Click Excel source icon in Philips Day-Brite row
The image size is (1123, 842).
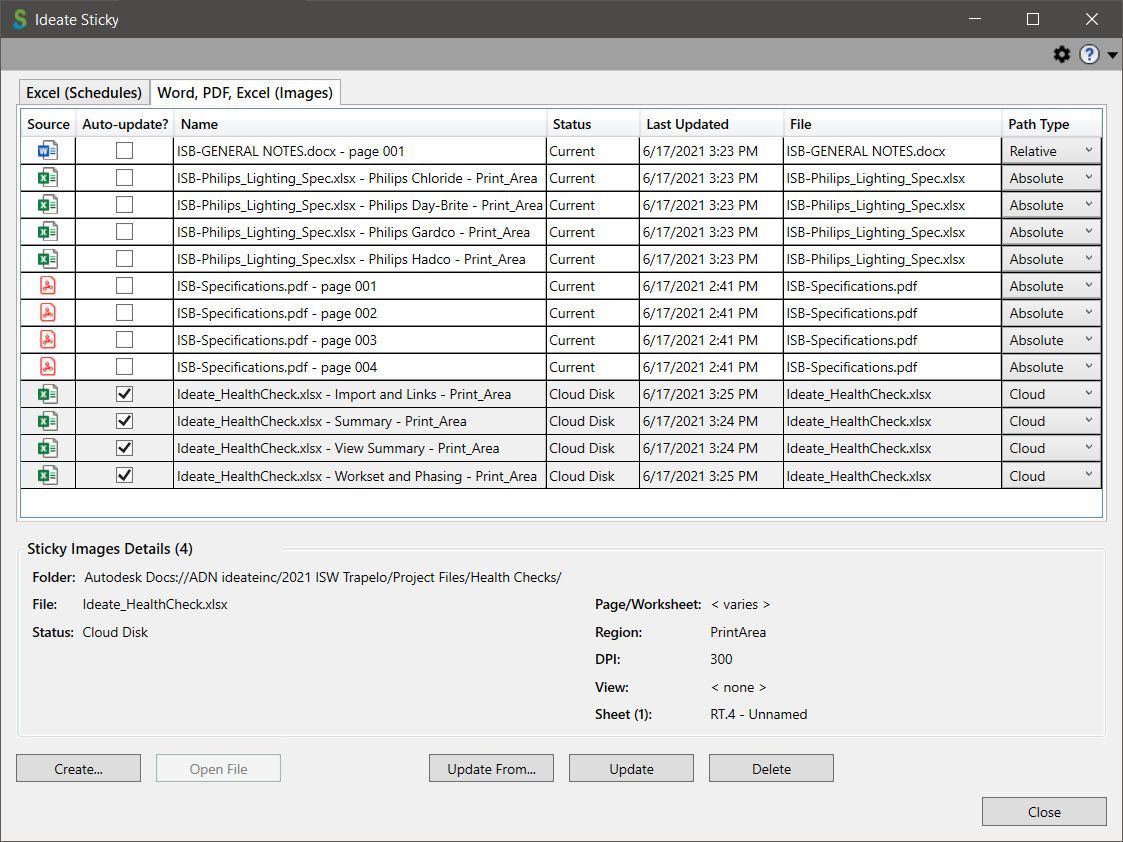click(x=47, y=205)
